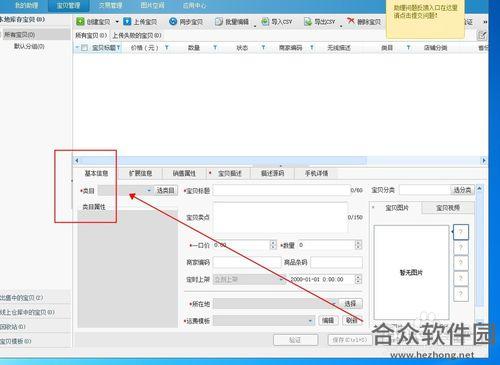Switch to the 交易管理 top tab
This screenshot has height=365, width=500.
[x=110, y=6]
